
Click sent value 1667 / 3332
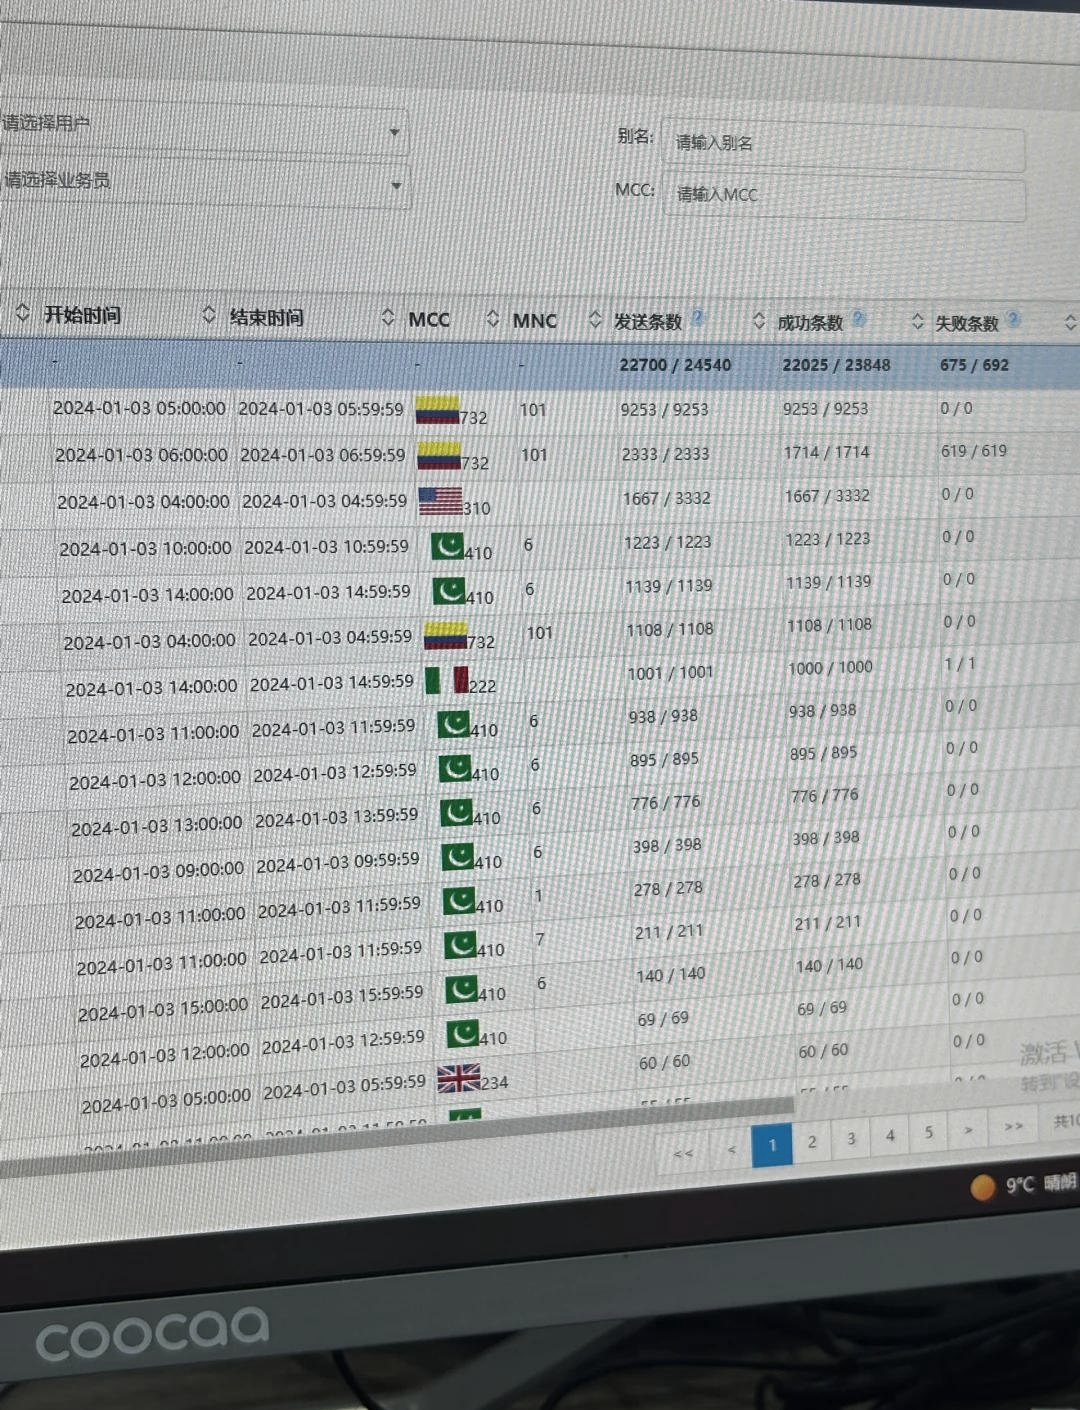coord(666,498)
